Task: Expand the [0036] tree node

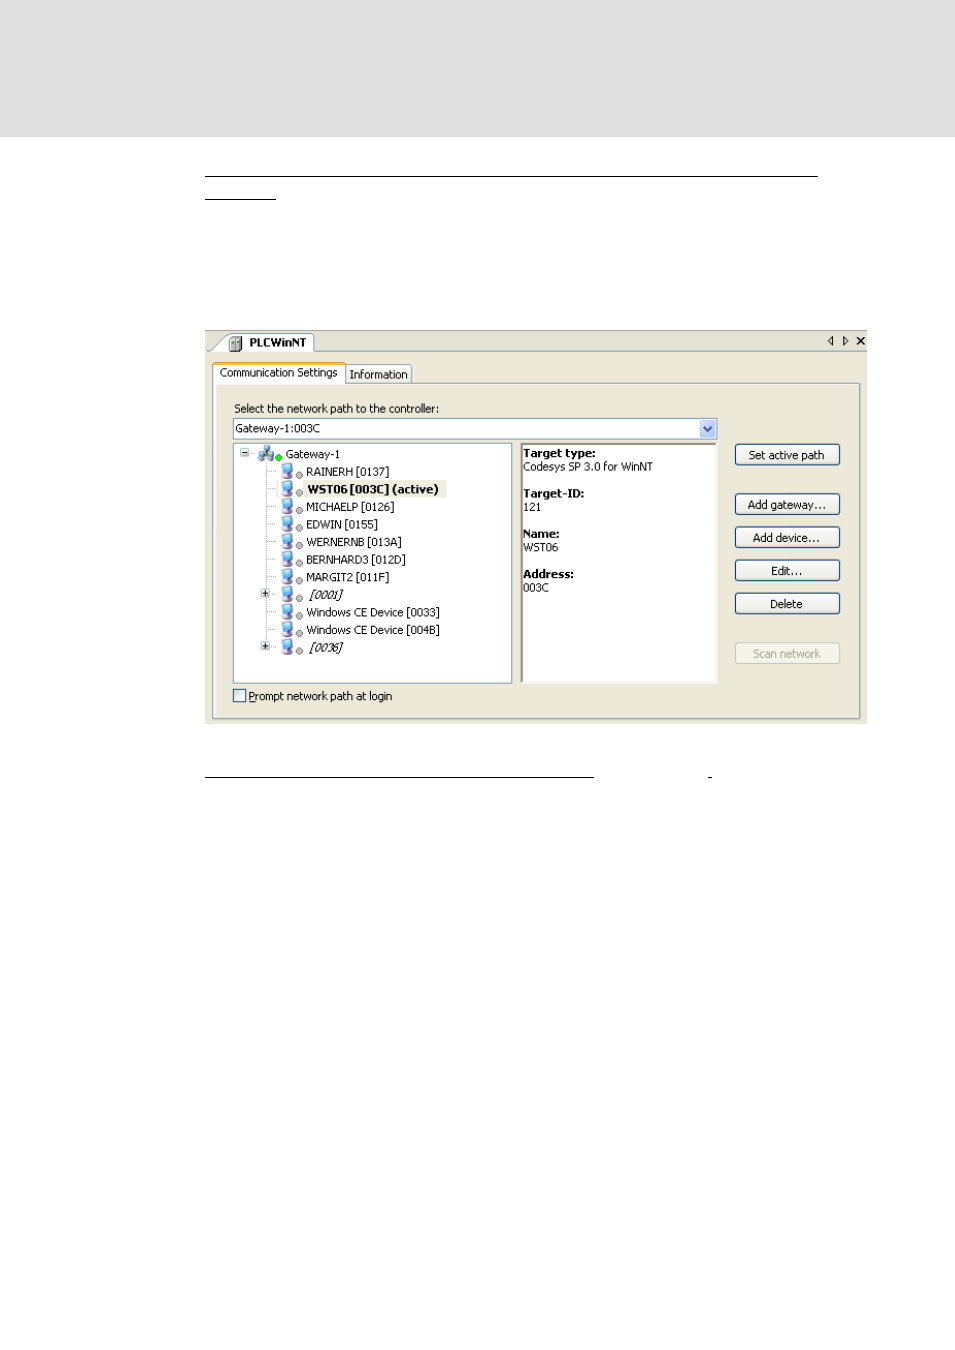Action: 265,647
